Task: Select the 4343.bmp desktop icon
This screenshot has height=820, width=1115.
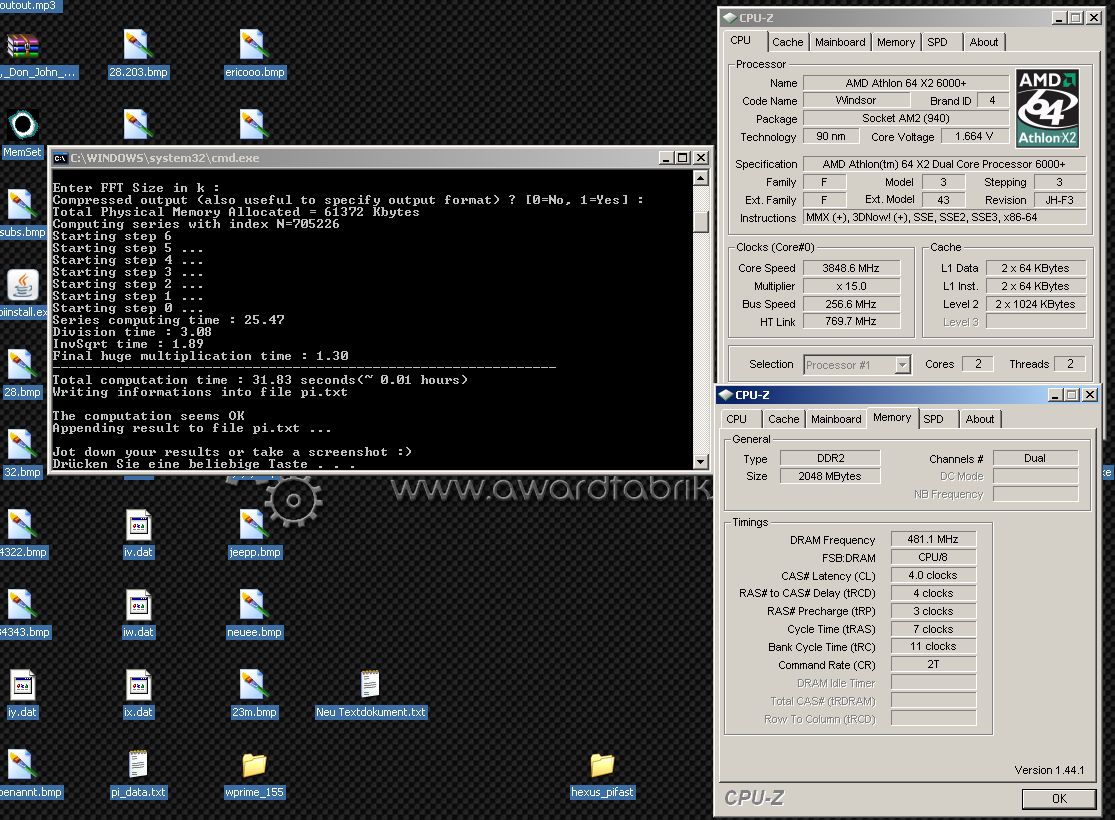Action: 25,614
